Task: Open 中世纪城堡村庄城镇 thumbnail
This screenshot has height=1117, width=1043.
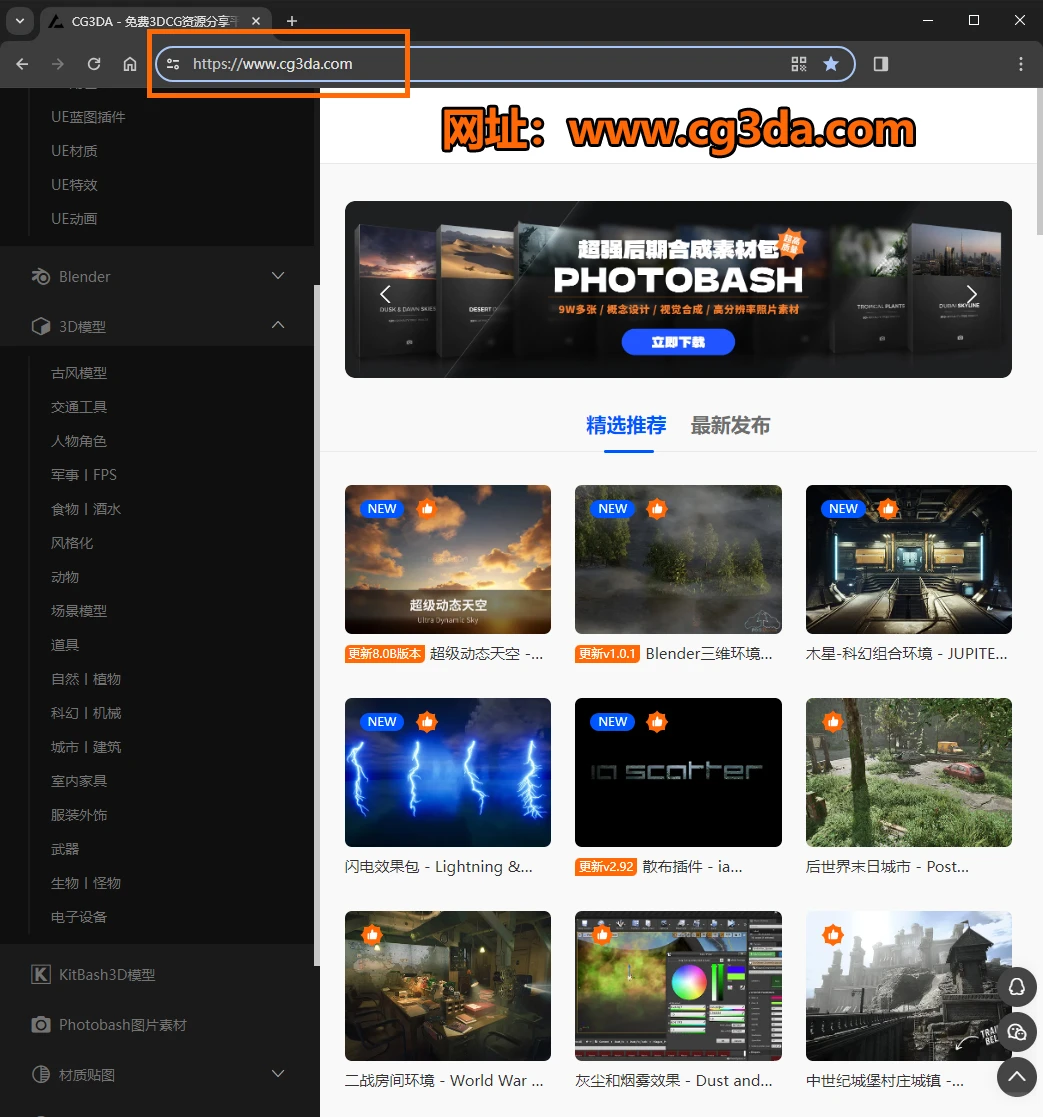Action: (908, 986)
